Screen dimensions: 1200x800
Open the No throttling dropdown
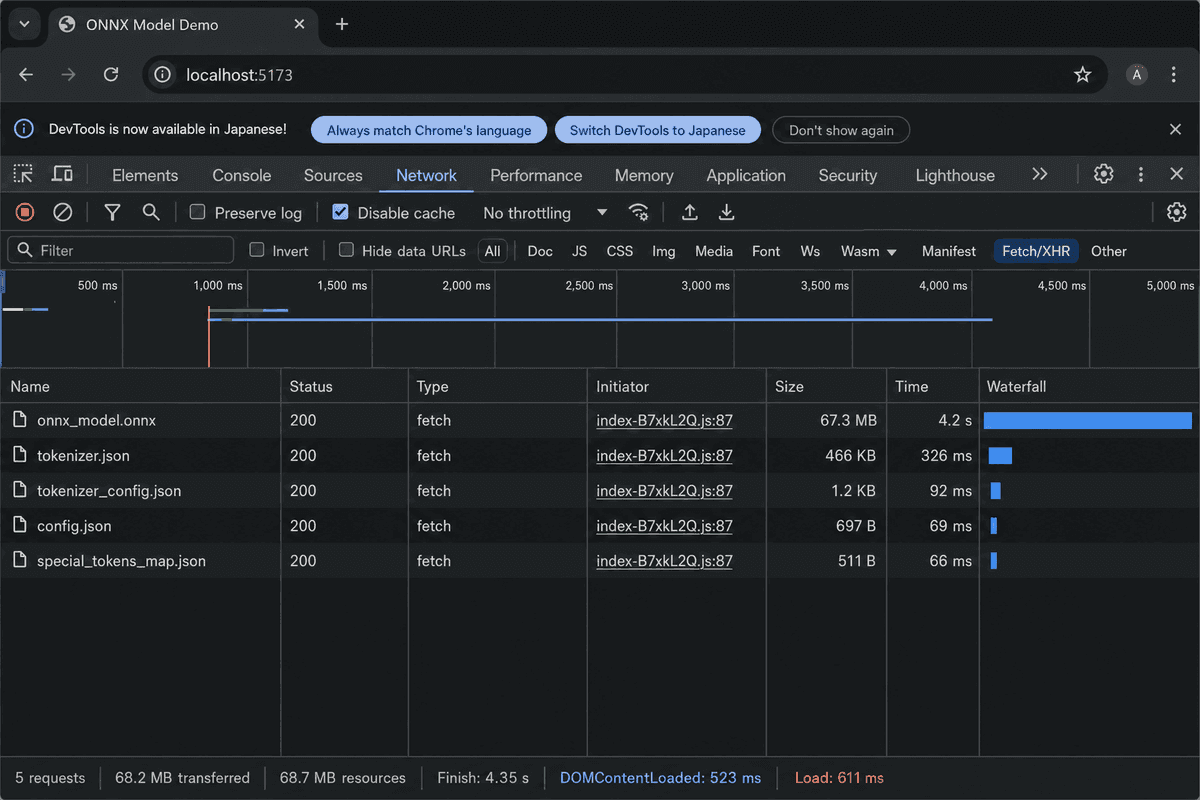pyautogui.click(x=545, y=212)
